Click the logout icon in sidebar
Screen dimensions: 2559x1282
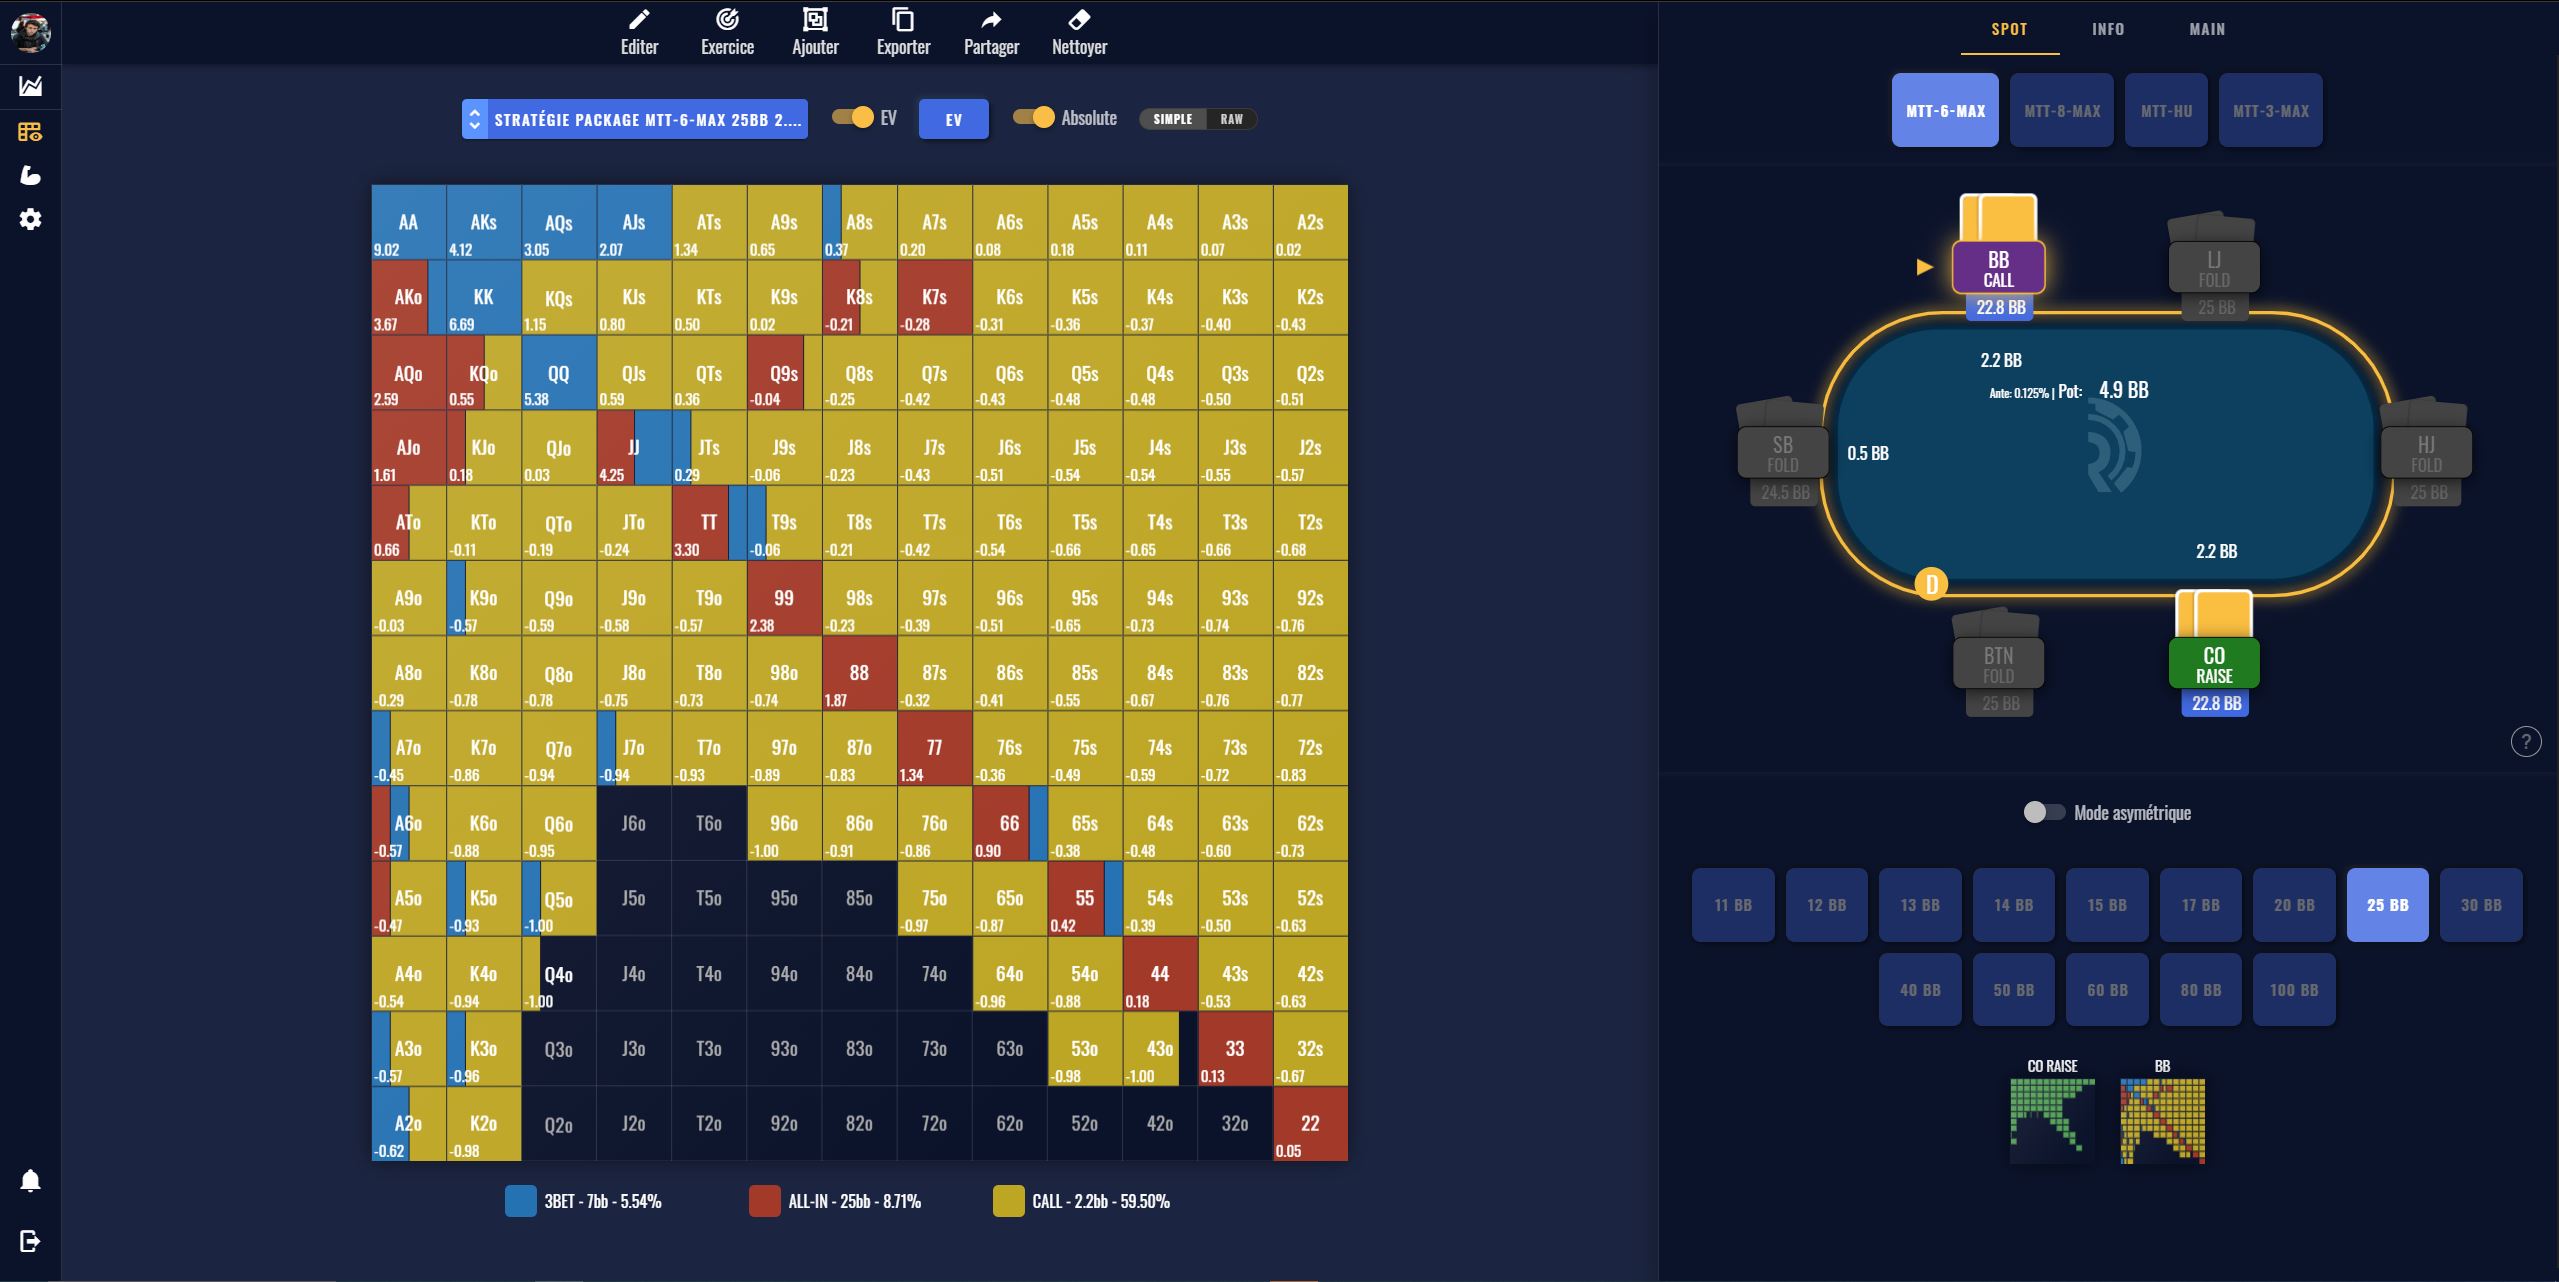(30, 1241)
